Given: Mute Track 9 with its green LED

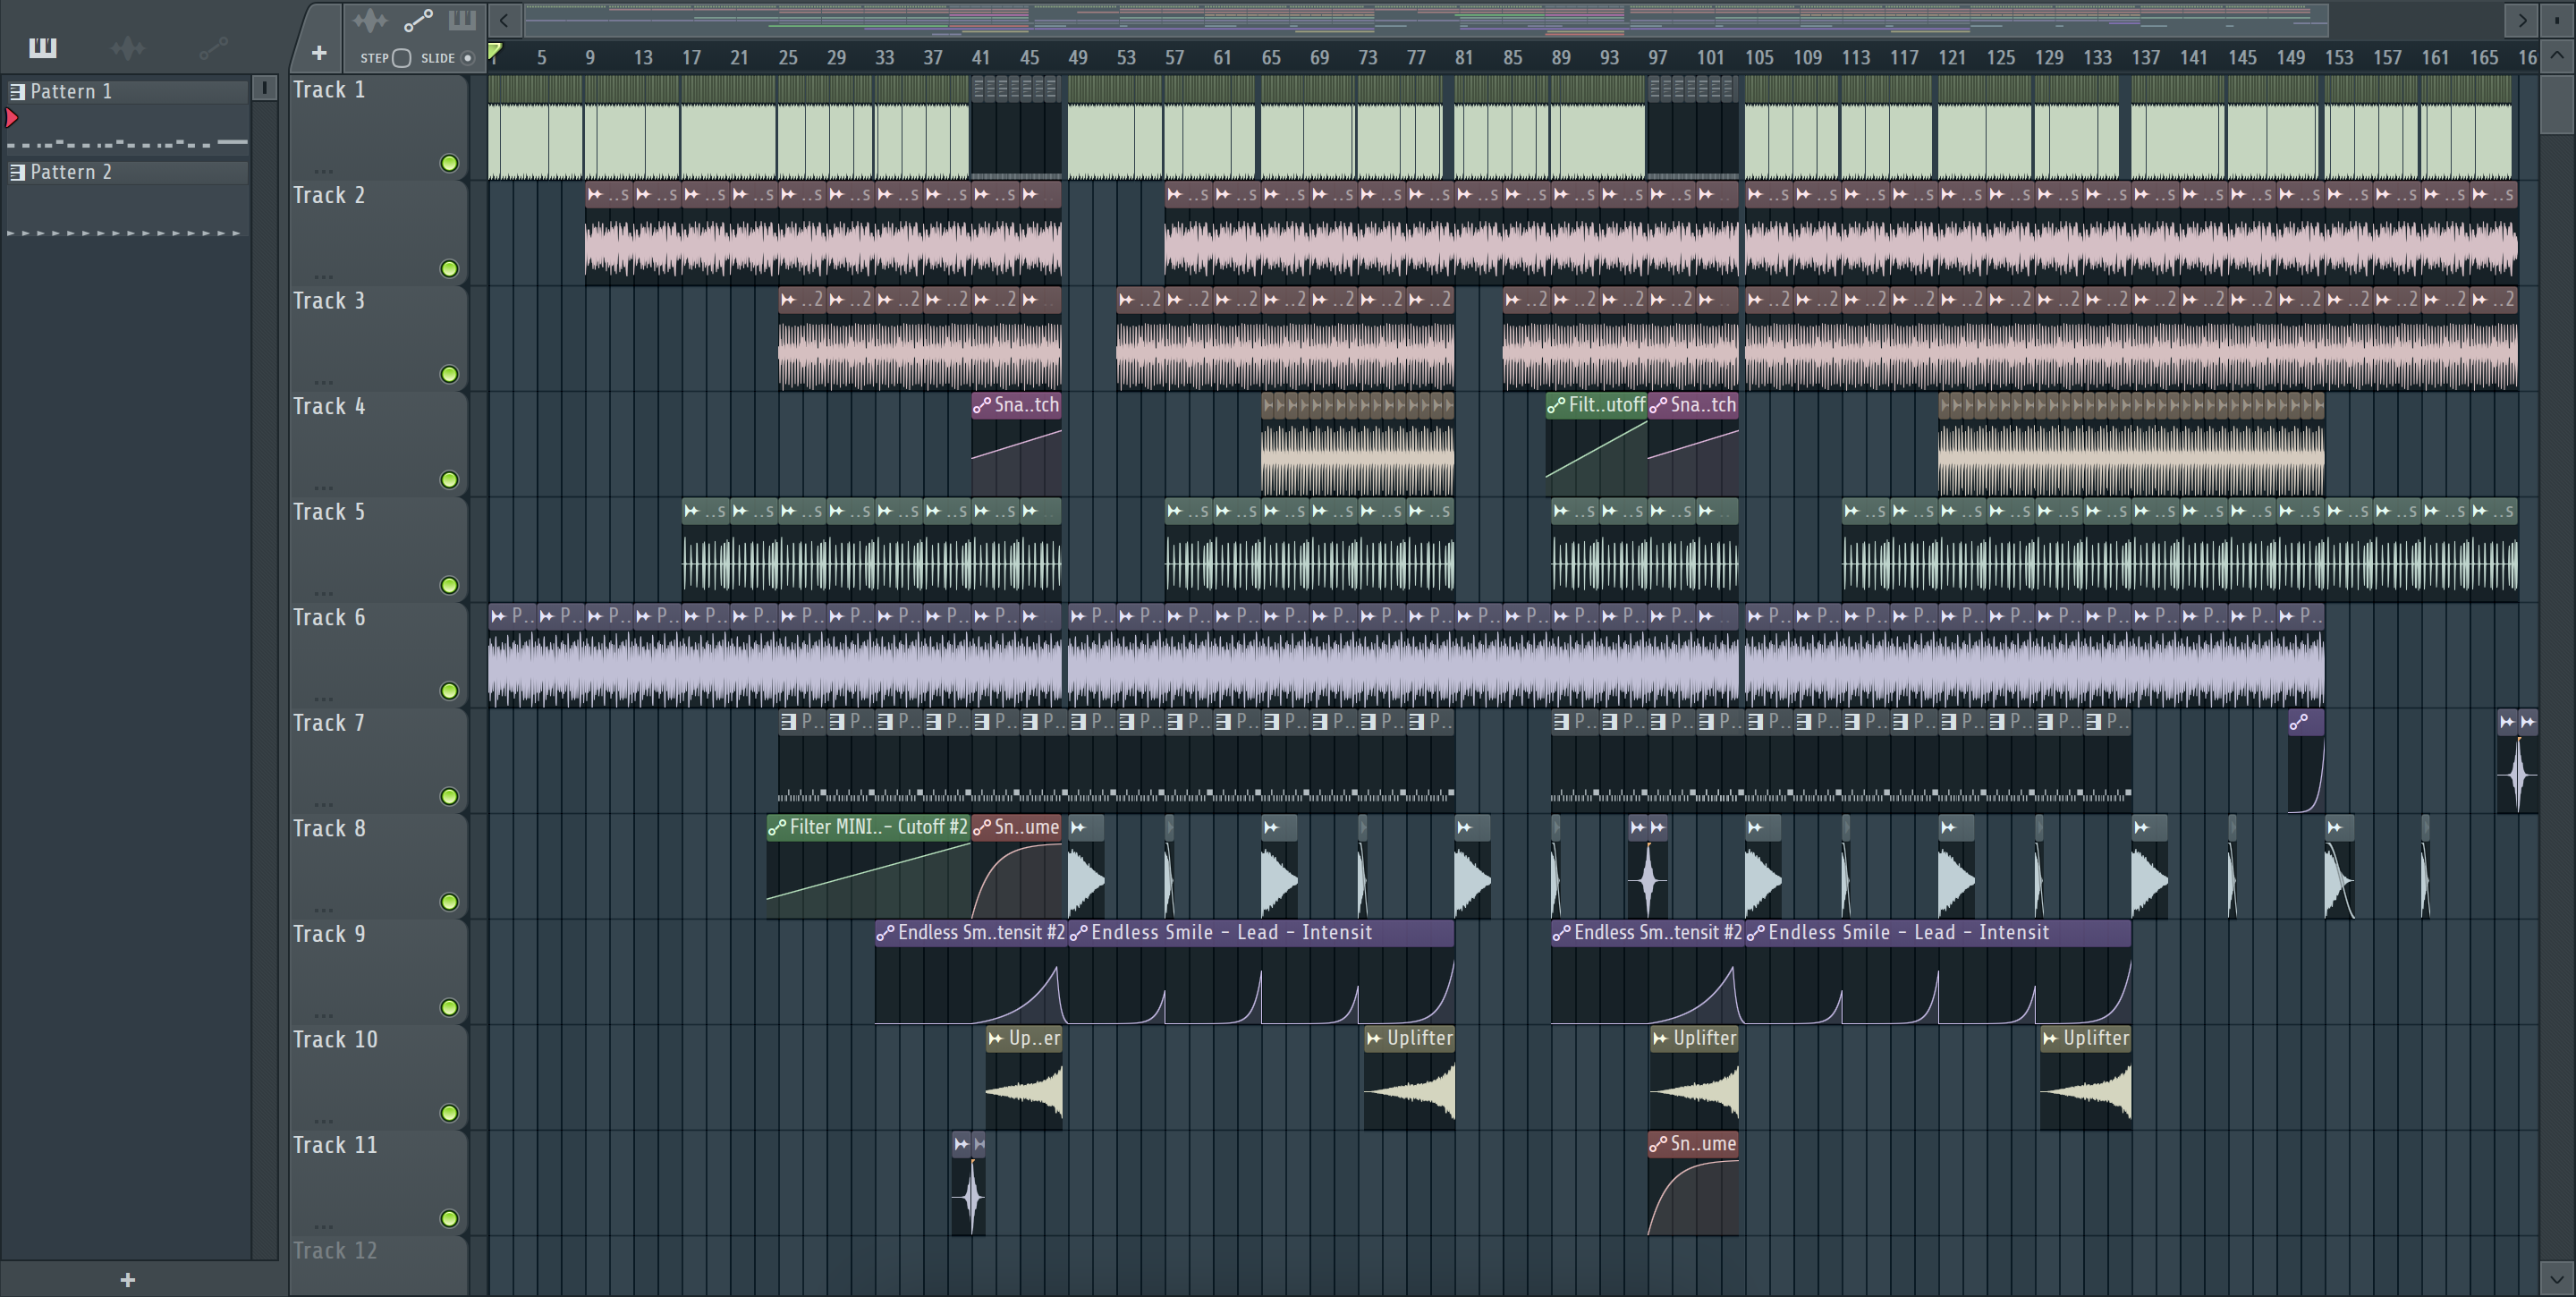Looking at the screenshot, I should pos(449,1008).
